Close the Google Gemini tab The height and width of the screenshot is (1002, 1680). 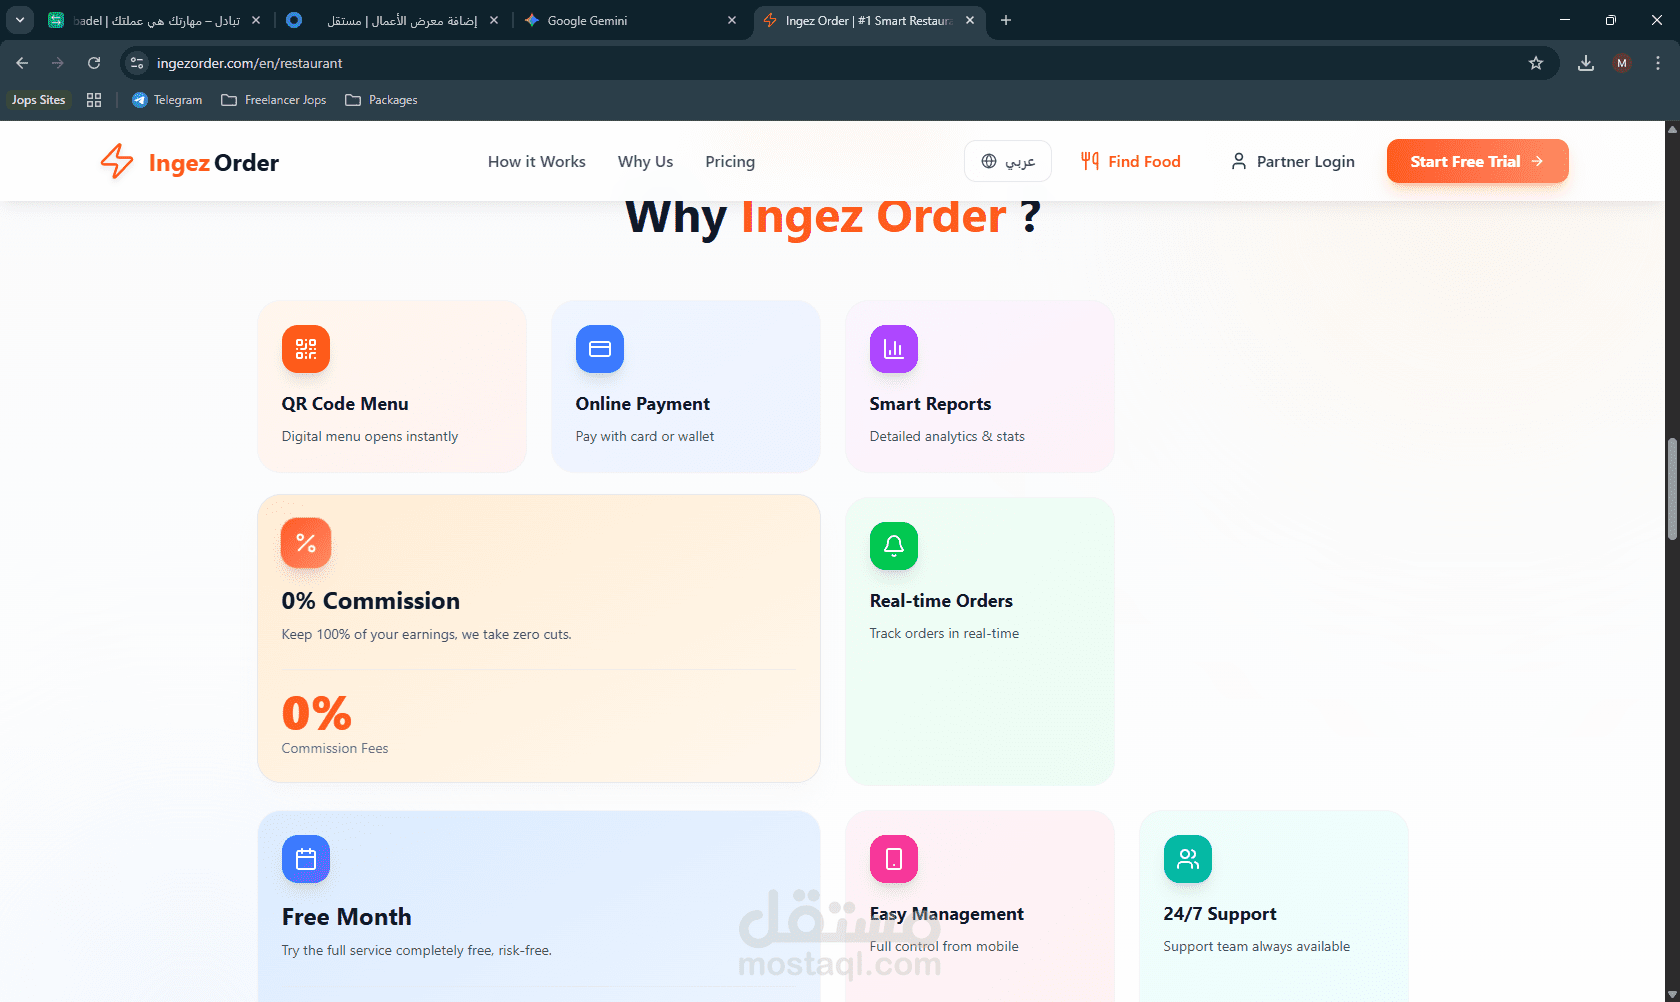tap(732, 20)
